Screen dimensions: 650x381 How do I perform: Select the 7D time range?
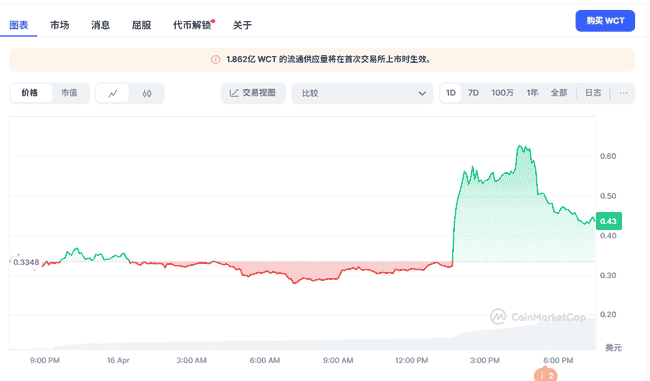(x=473, y=93)
